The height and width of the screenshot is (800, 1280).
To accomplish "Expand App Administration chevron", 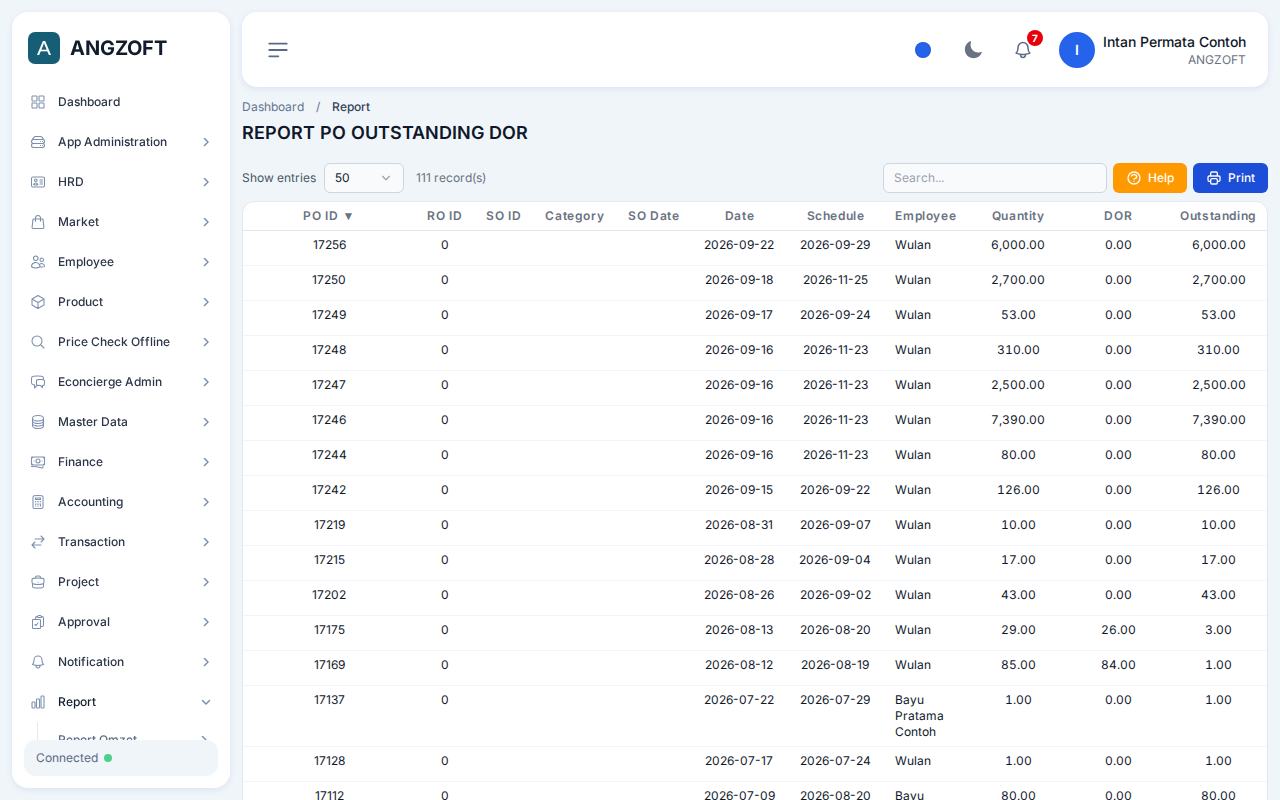I will [x=206, y=142].
